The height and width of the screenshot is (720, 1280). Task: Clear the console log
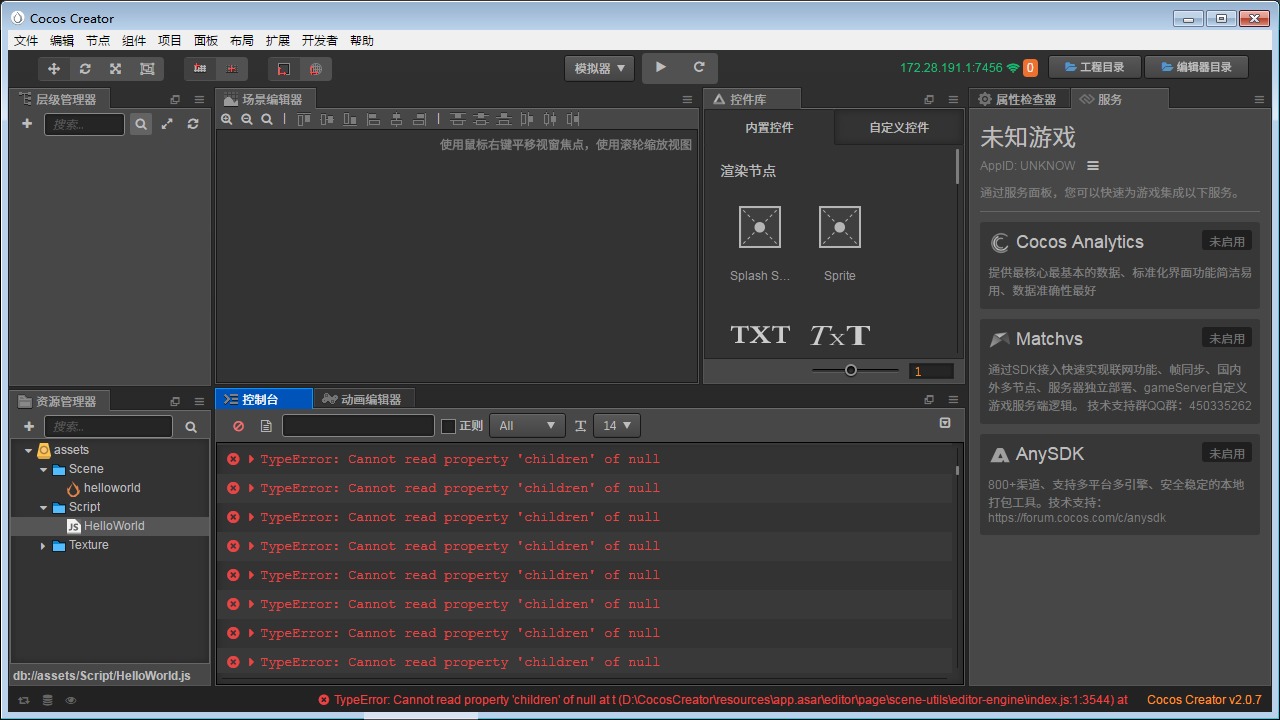click(x=238, y=426)
